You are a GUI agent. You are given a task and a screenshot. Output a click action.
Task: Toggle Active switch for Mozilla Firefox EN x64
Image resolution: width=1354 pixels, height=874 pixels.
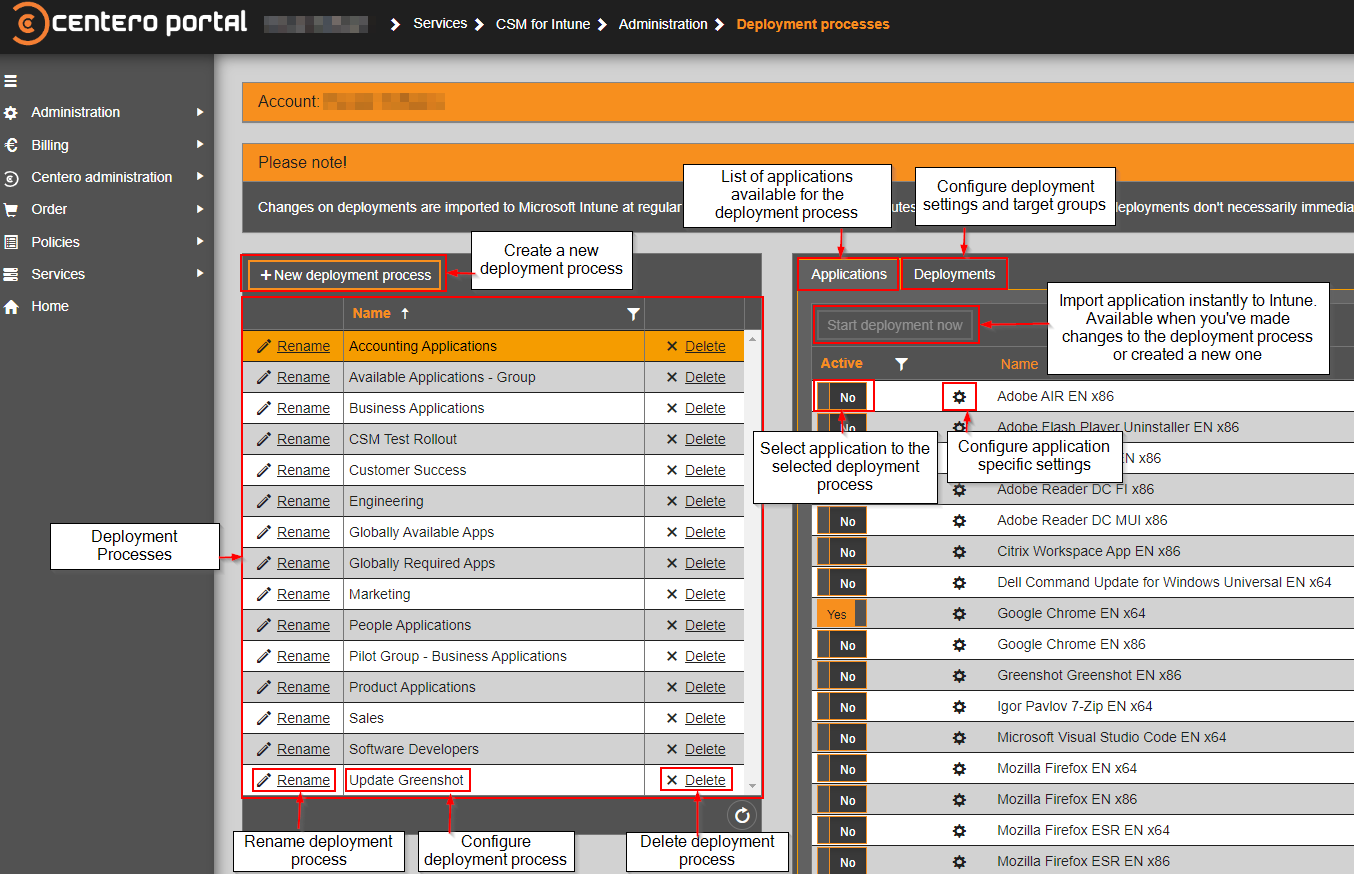click(842, 769)
